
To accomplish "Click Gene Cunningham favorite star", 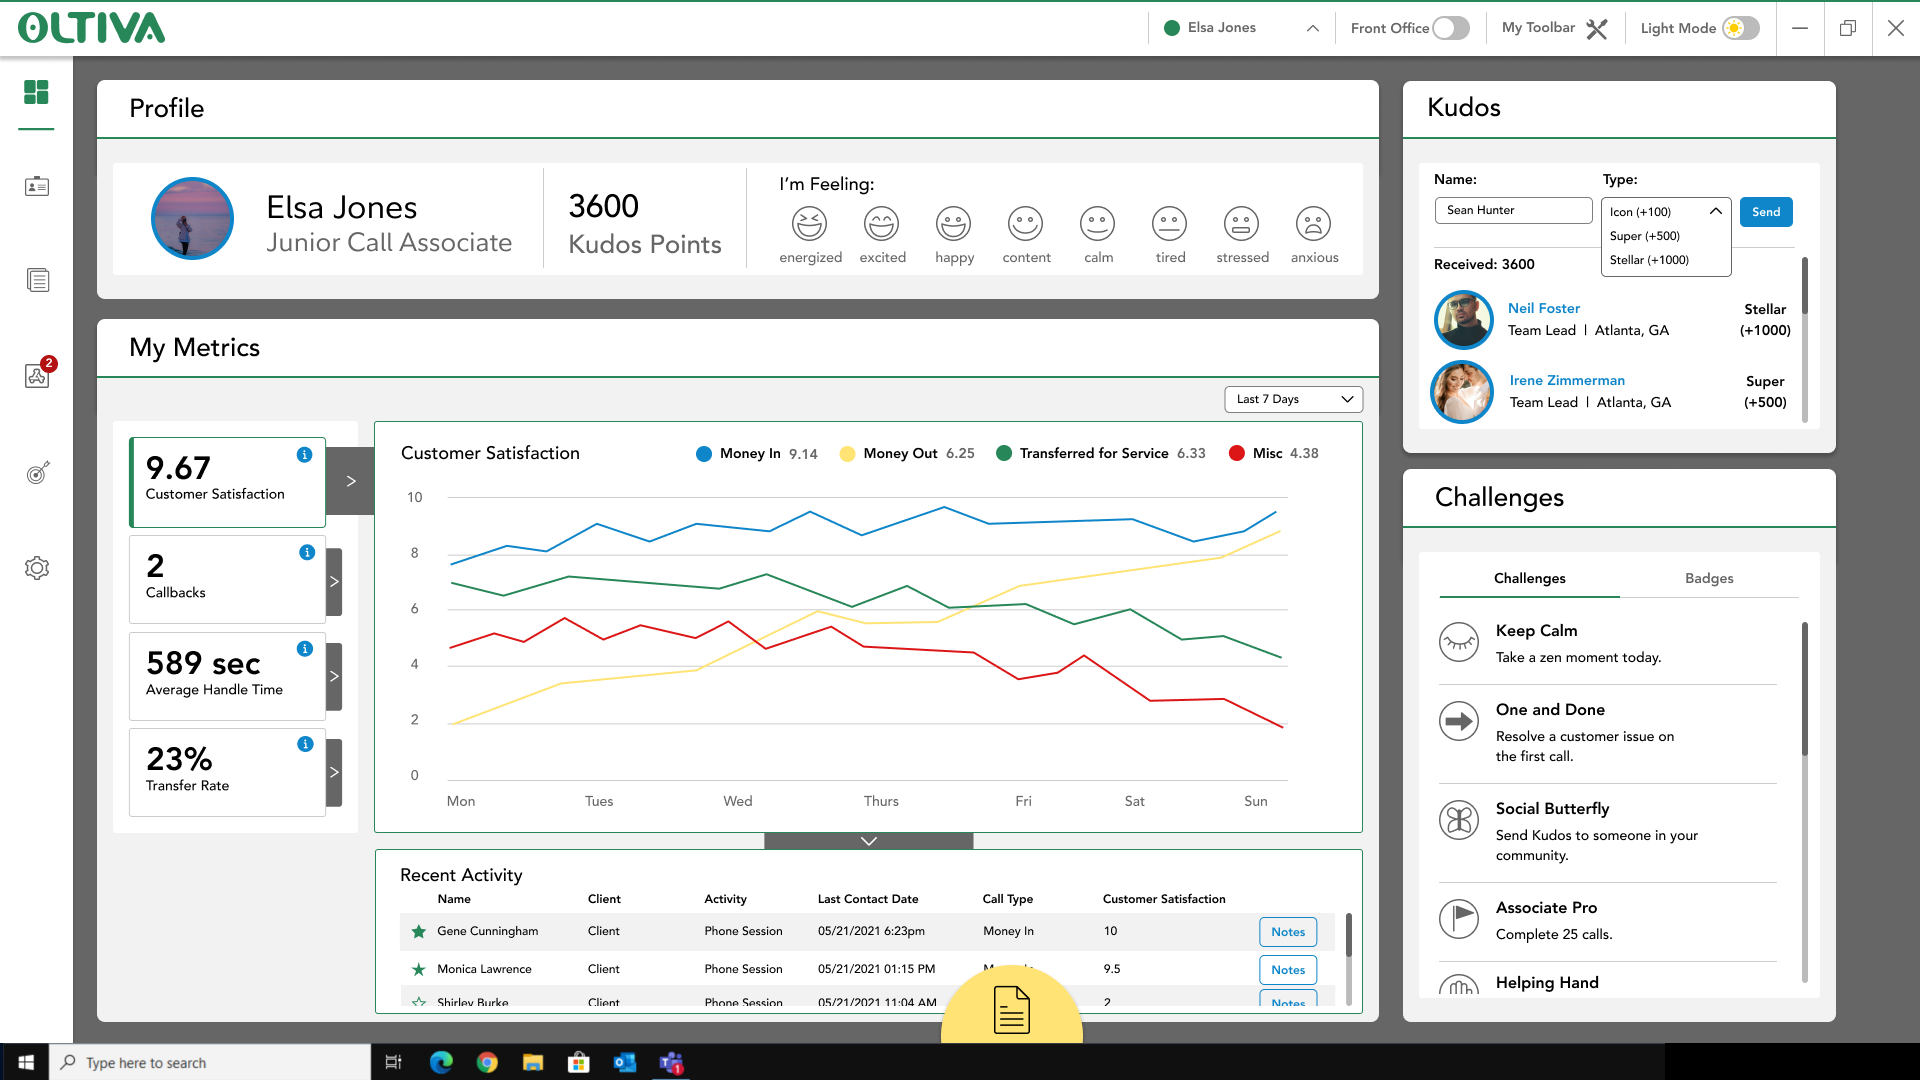I will pyautogui.click(x=419, y=932).
